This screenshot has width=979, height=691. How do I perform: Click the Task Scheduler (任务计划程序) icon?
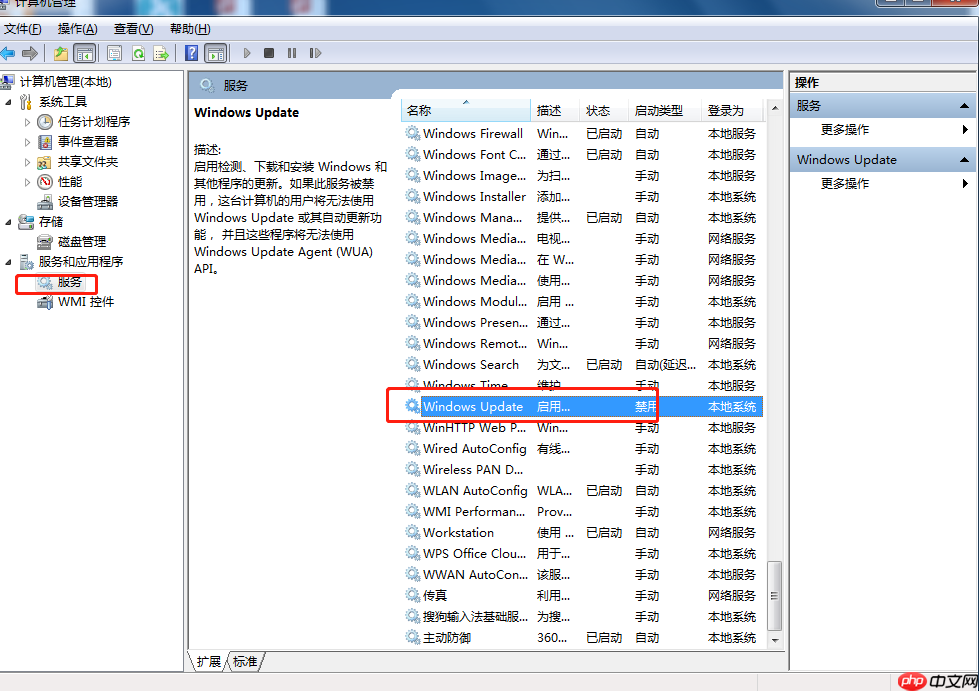click(x=45, y=122)
